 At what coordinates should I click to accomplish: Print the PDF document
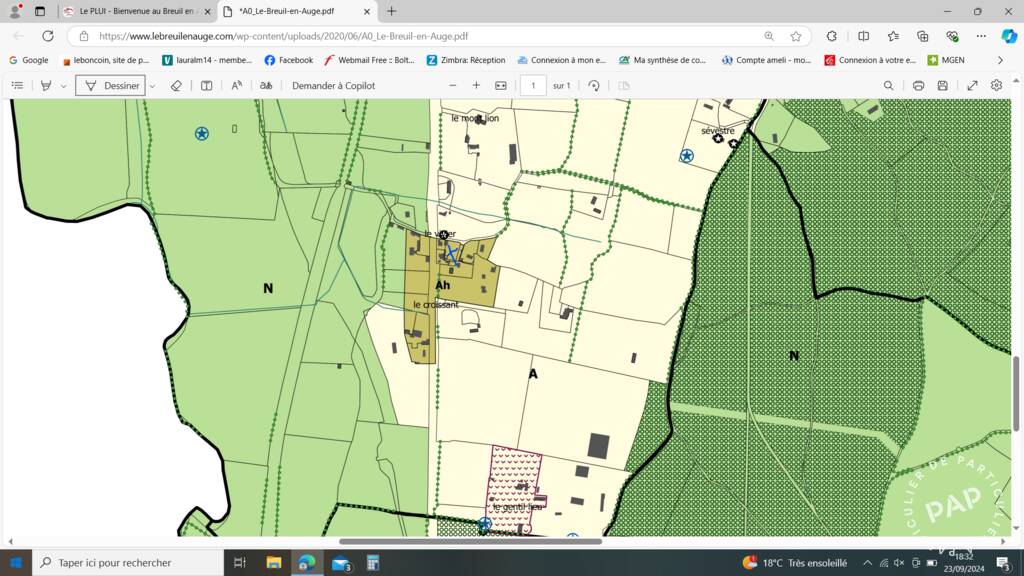[x=918, y=86]
